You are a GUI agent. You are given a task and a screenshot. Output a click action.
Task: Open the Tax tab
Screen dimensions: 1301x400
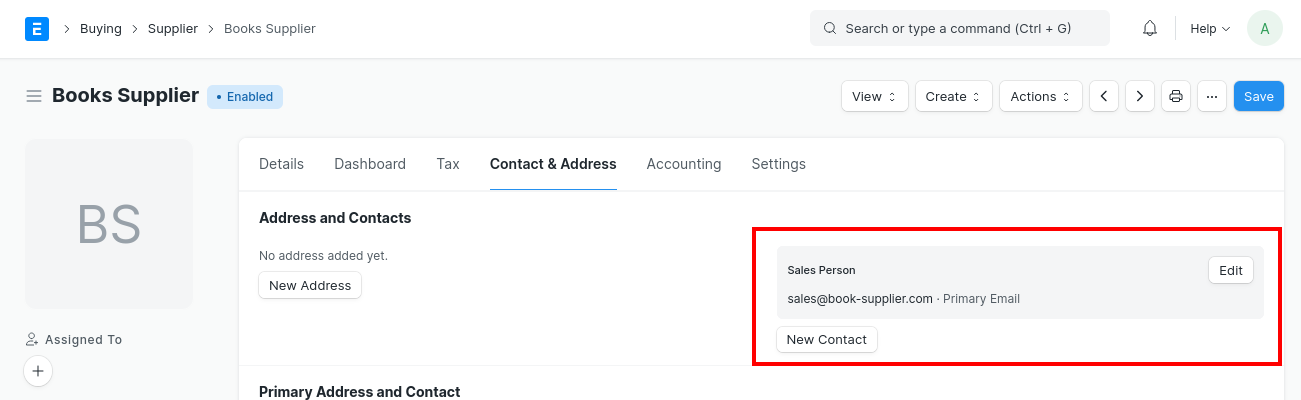click(448, 164)
